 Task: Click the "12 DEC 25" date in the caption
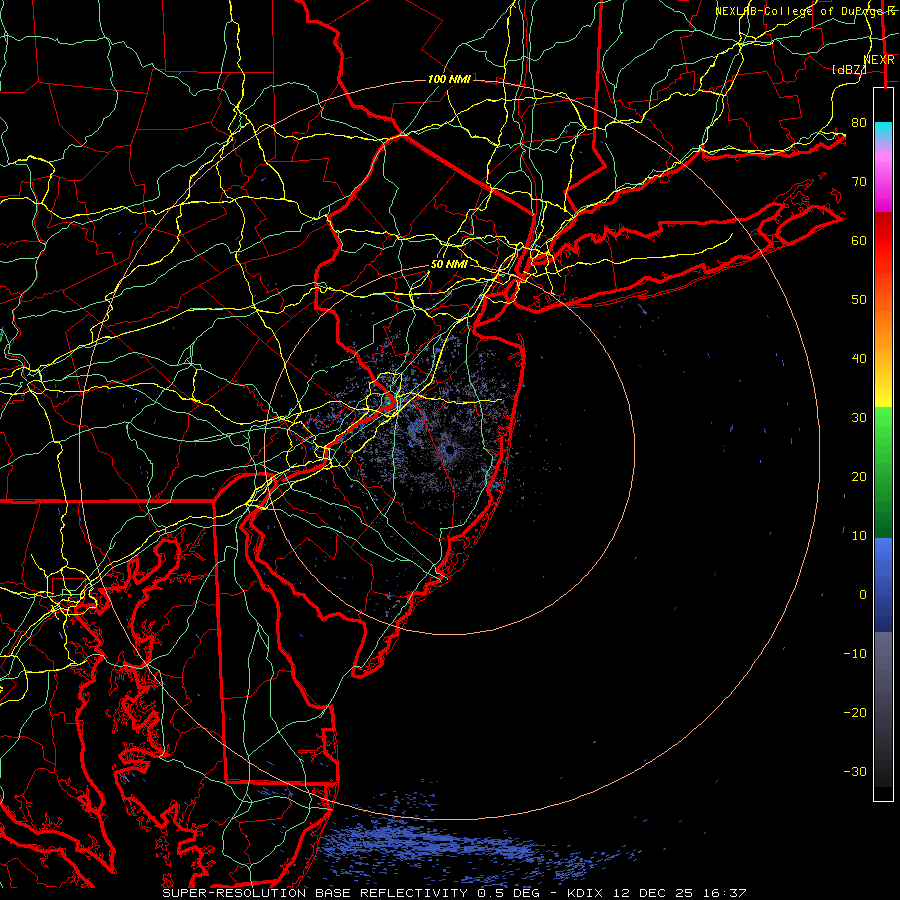(652, 893)
